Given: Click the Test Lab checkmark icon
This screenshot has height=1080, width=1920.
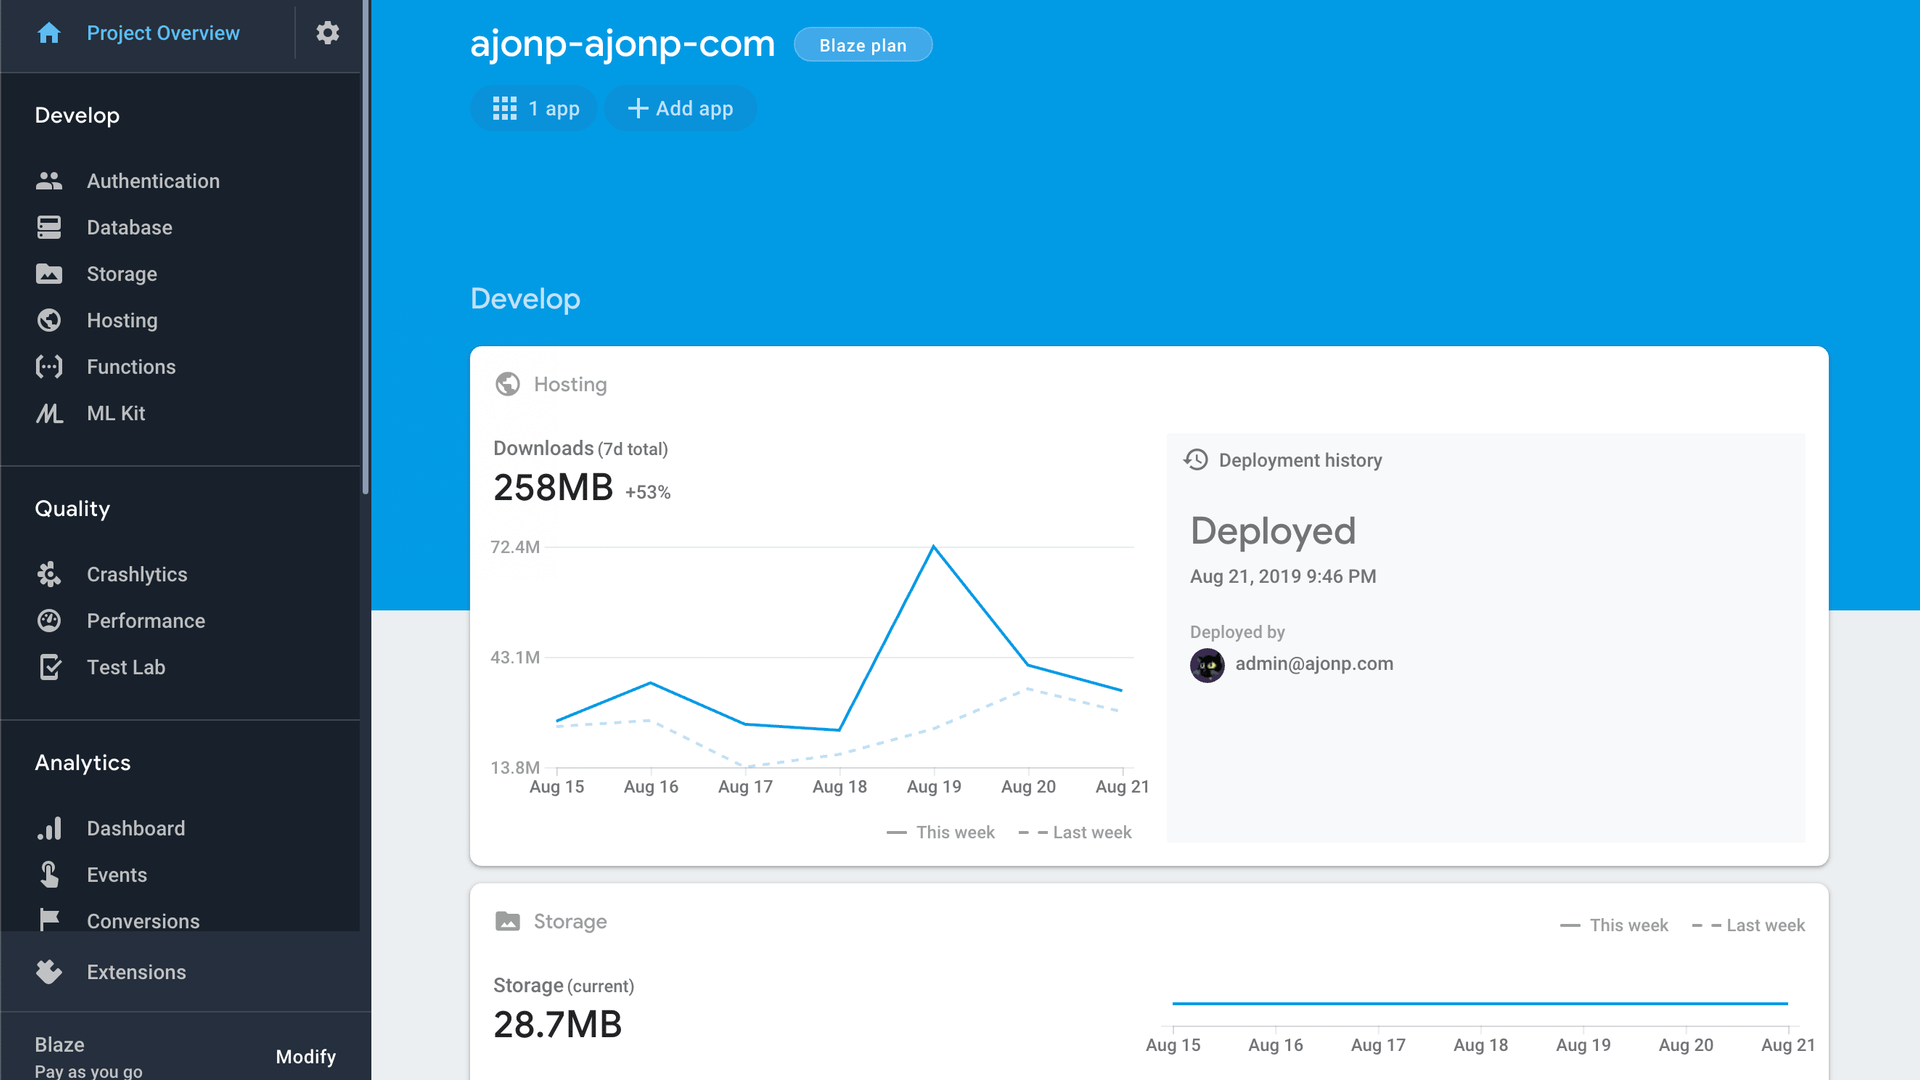Looking at the screenshot, I should tap(49, 667).
